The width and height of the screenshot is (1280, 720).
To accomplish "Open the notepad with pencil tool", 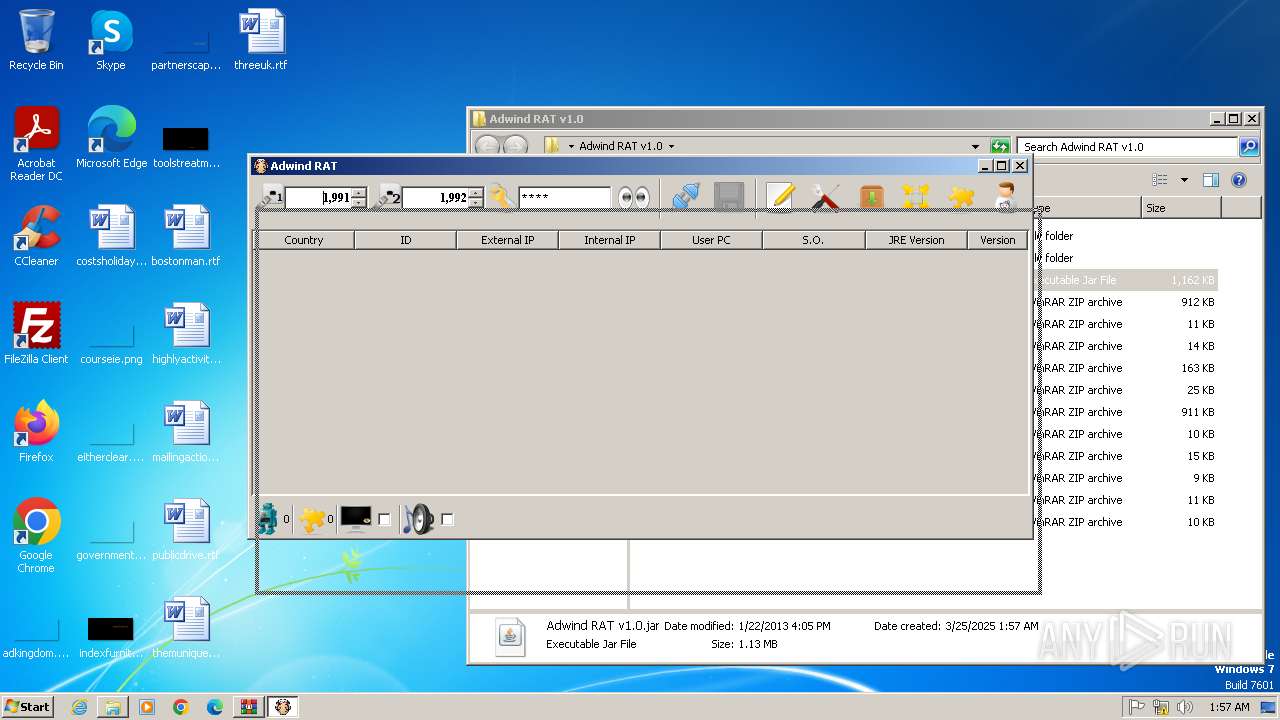I will 780,196.
